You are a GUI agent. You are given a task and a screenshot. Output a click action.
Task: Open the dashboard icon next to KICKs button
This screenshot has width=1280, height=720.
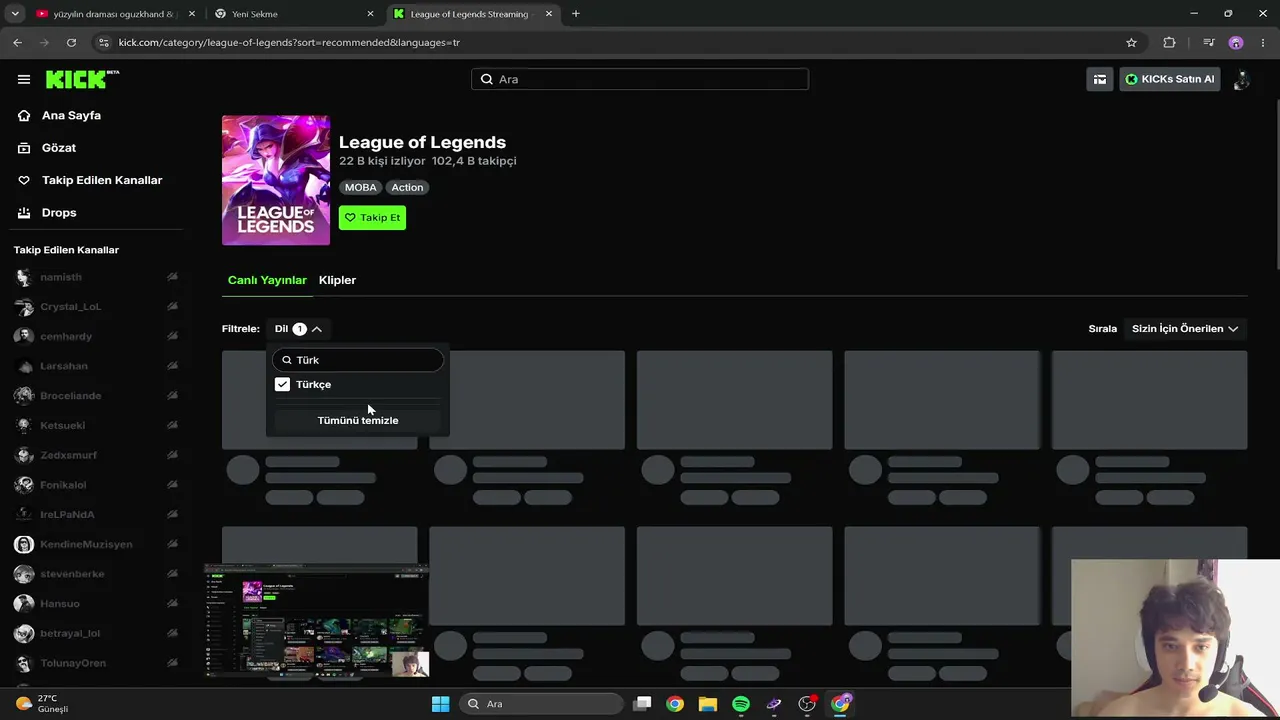click(x=1100, y=79)
